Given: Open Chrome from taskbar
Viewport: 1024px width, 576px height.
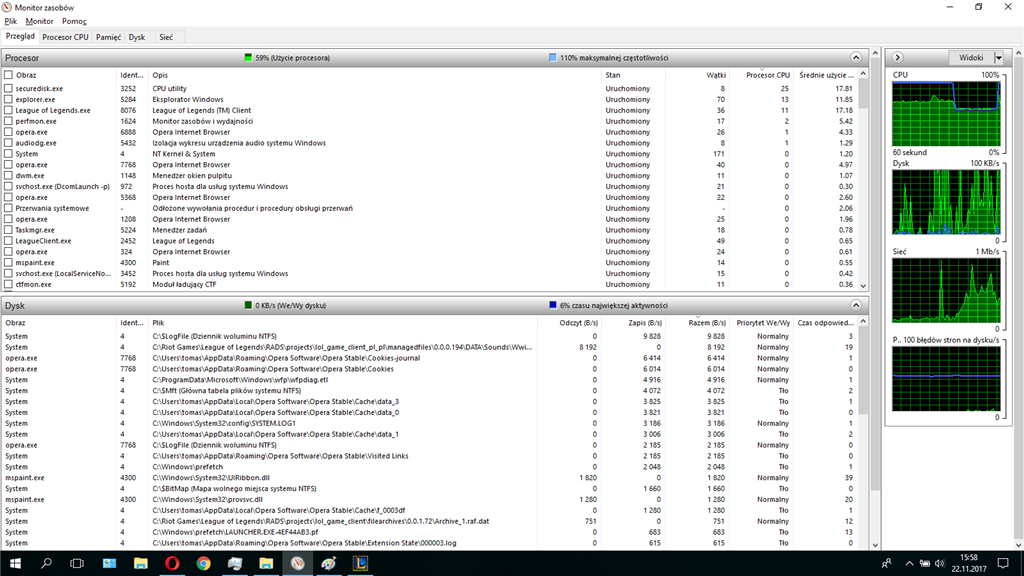Looking at the screenshot, I should 203,563.
